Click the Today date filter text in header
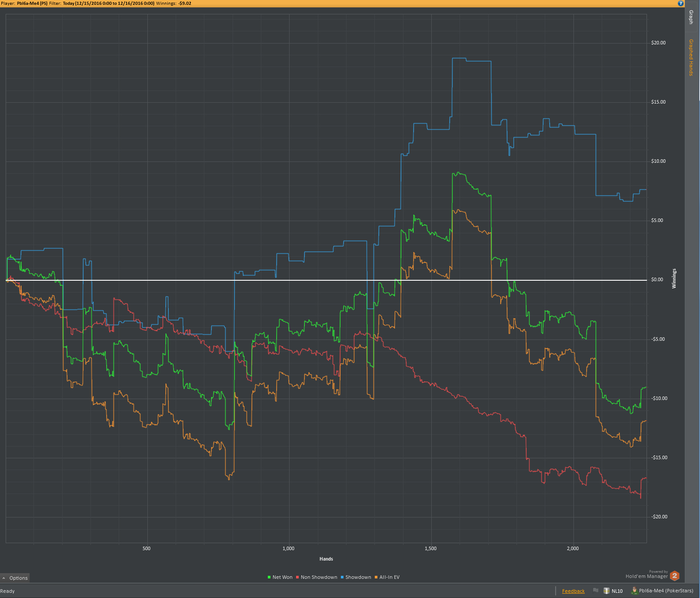700x598 pixels. [x=109, y=3]
